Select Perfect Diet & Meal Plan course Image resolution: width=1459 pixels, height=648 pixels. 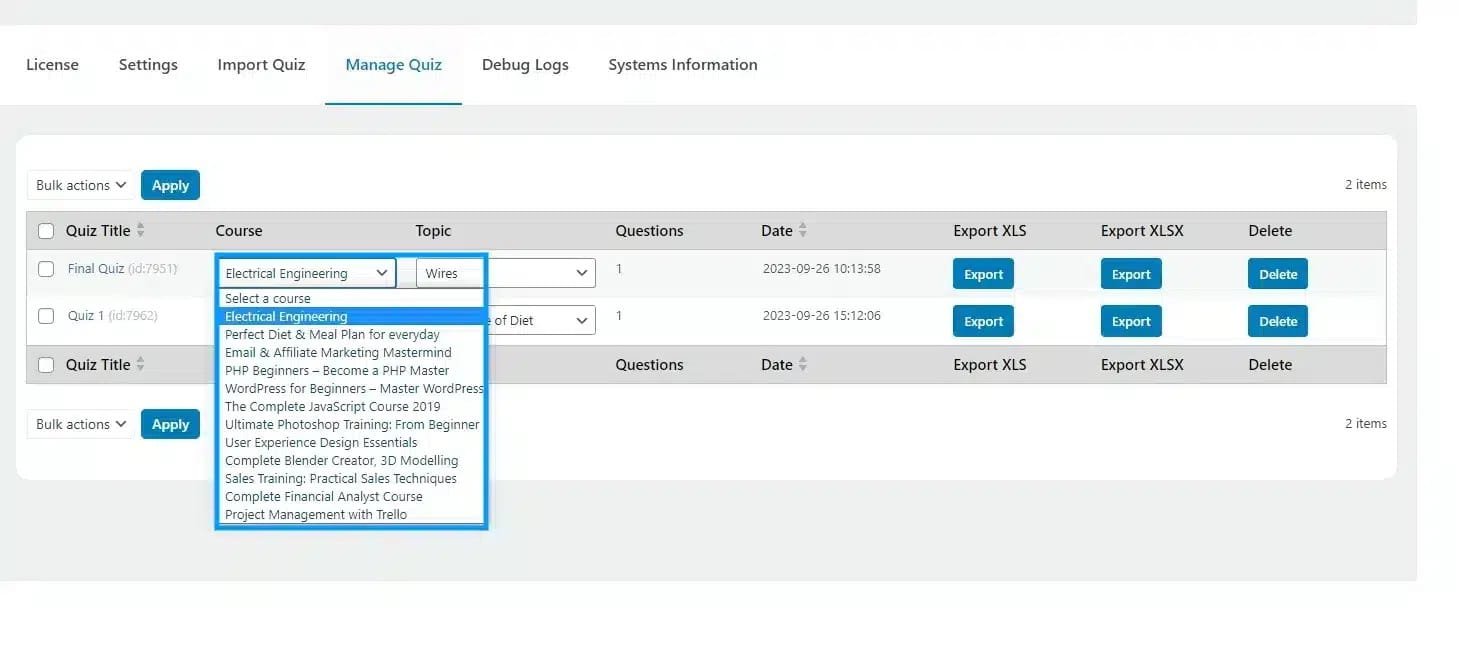[x=351, y=335]
